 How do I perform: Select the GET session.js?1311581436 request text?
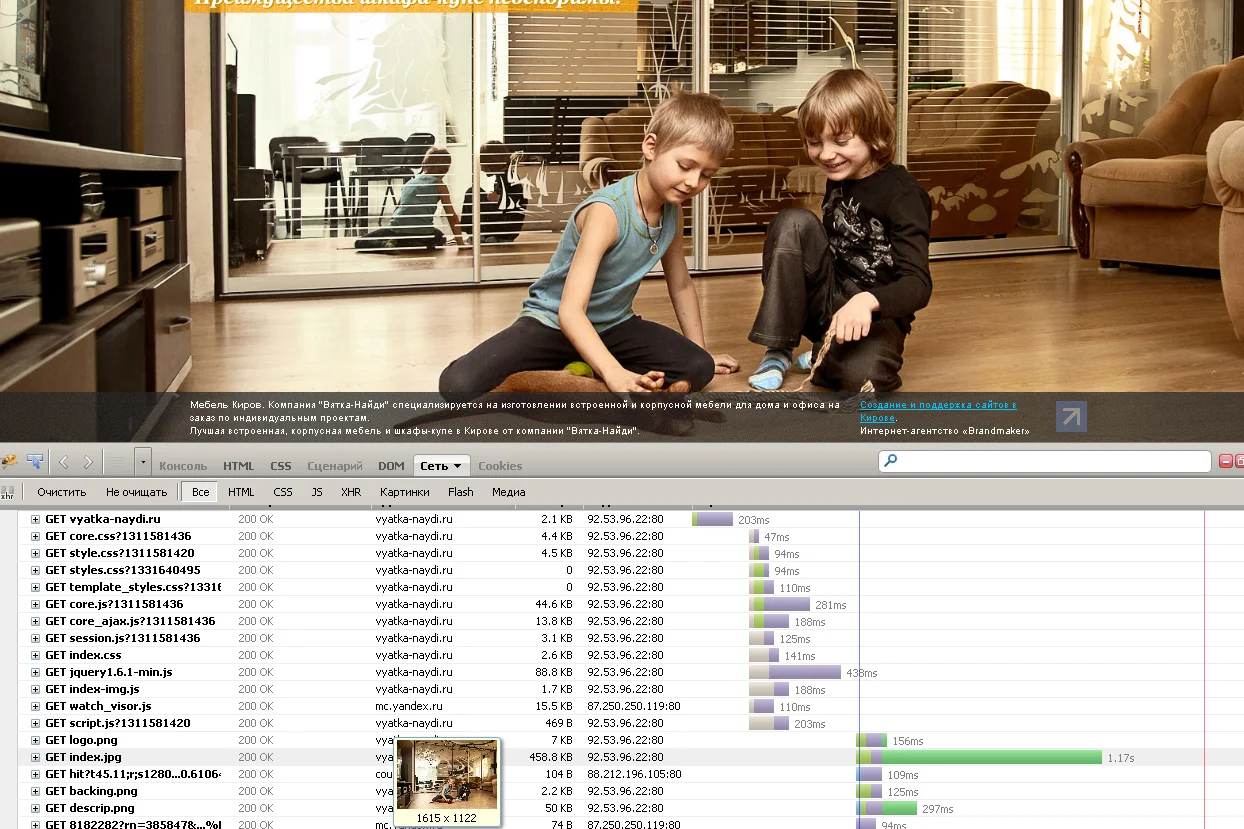(x=123, y=639)
